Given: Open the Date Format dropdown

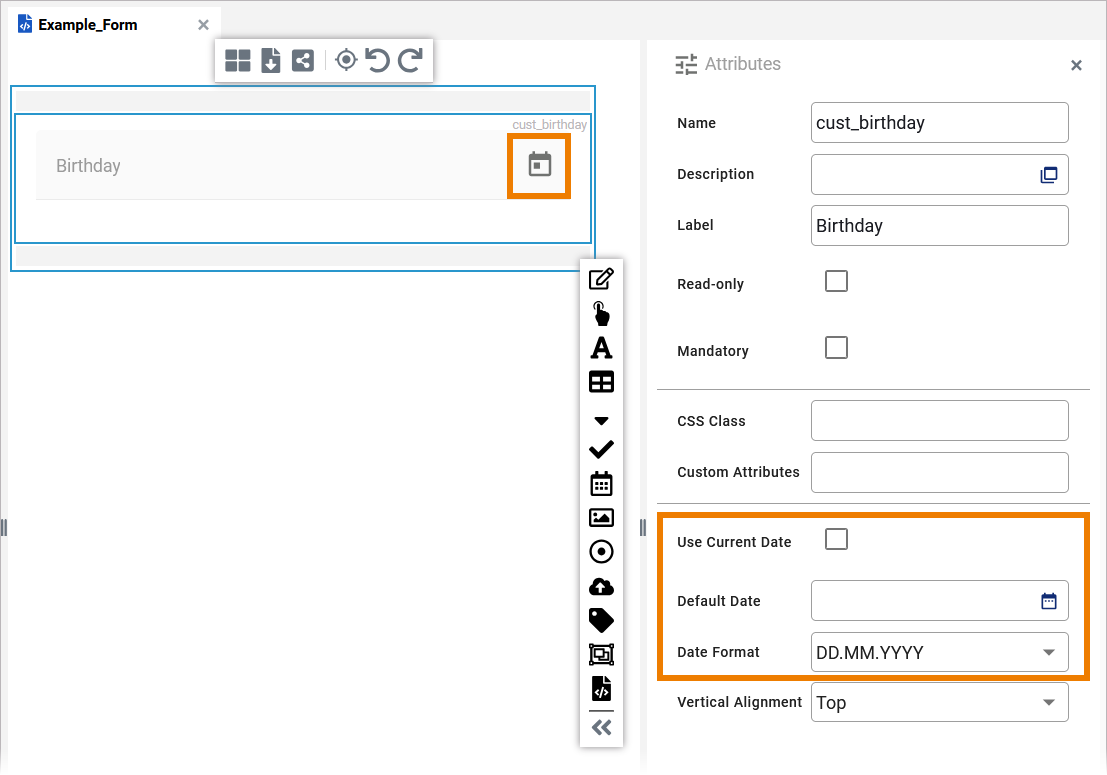Looking at the screenshot, I should [940, 653].
